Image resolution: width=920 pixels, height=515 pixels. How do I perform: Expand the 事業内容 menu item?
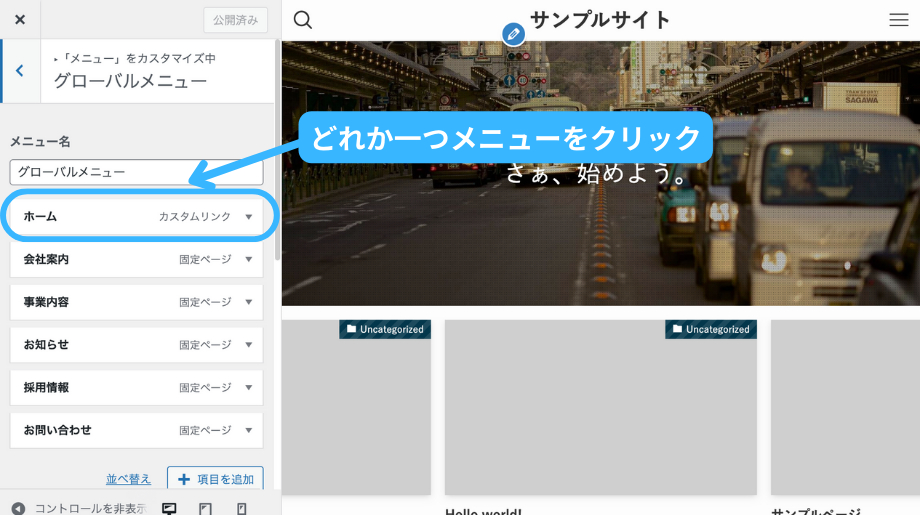[249, 302]
